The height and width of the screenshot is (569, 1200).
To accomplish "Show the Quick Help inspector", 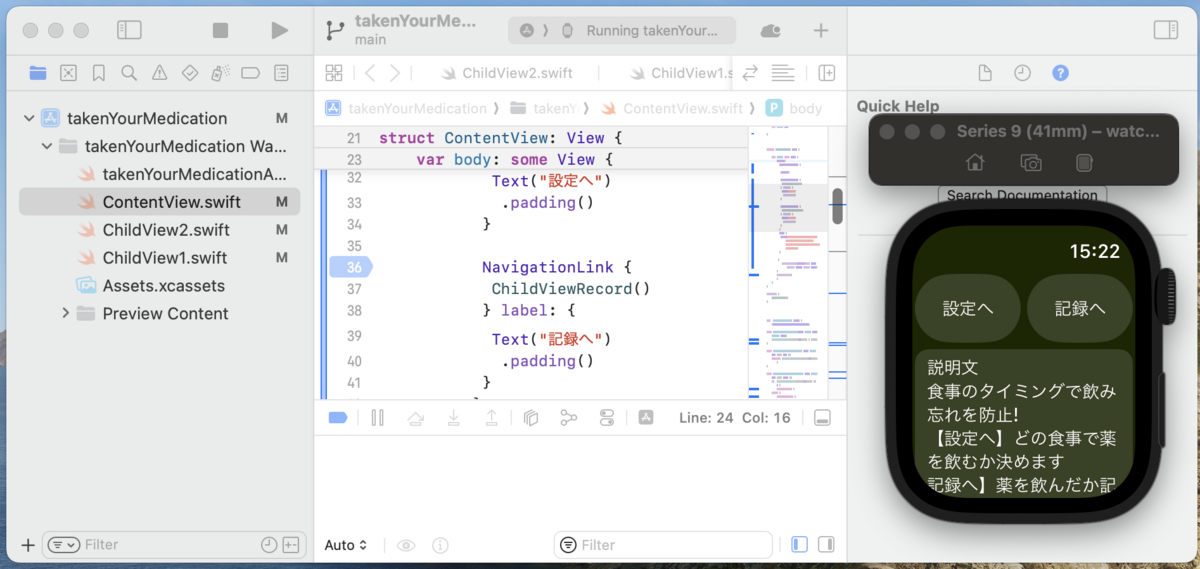I will [1060, 73].
